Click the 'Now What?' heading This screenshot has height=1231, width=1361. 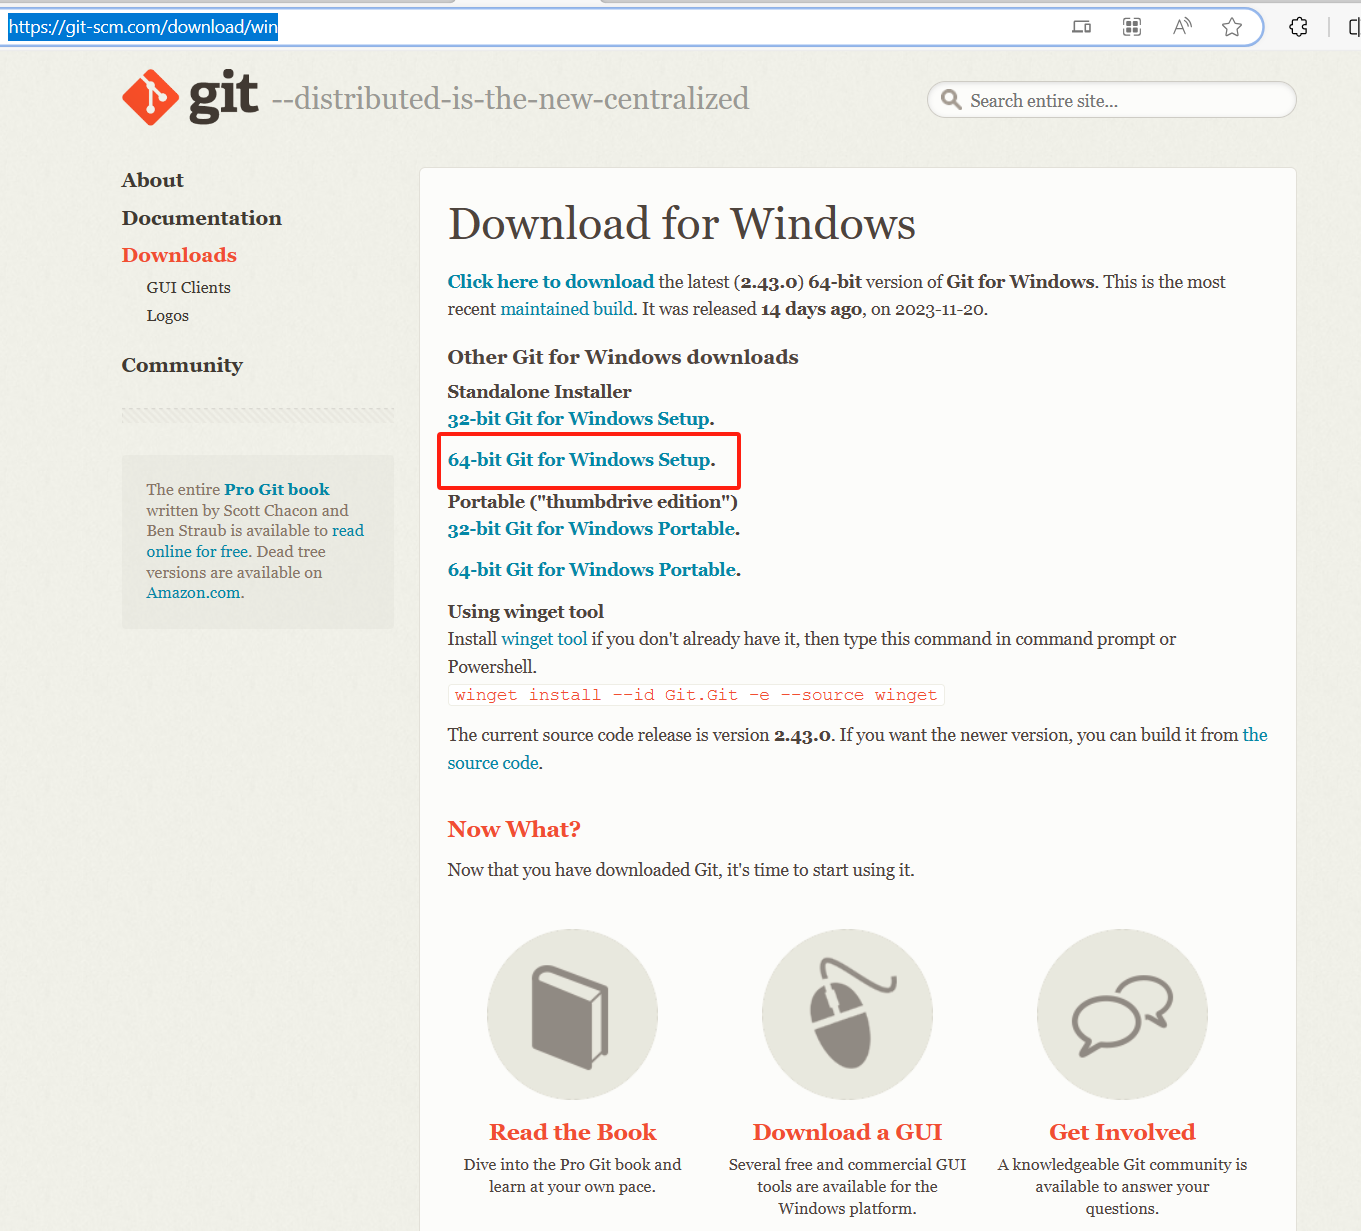(x=514, y=829)
